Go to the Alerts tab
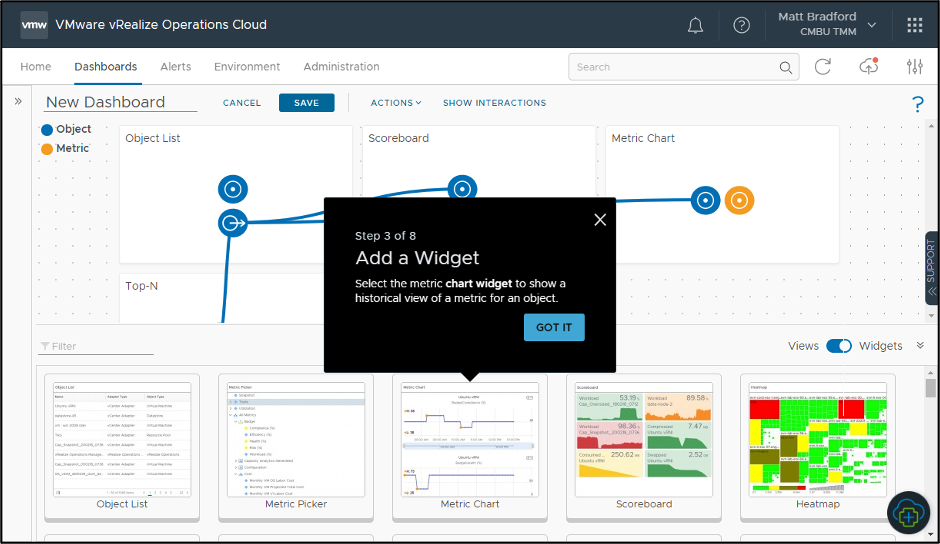The width and height of the screenshot is (940, 544). click(176, 67)
